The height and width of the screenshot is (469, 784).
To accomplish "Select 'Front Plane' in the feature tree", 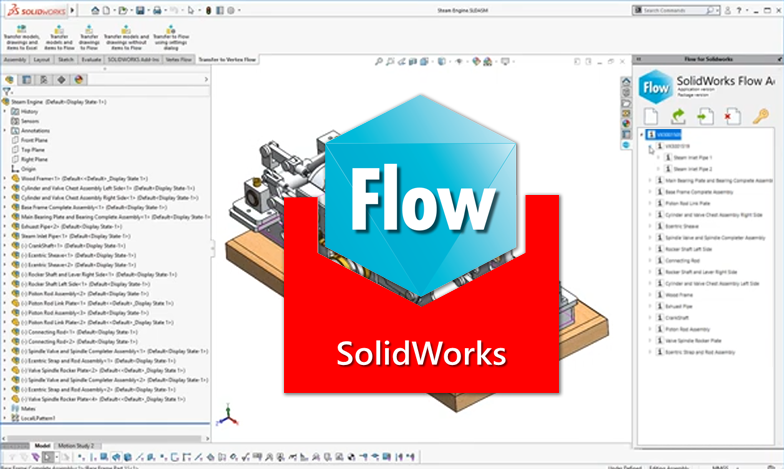I will coord(34,140).
